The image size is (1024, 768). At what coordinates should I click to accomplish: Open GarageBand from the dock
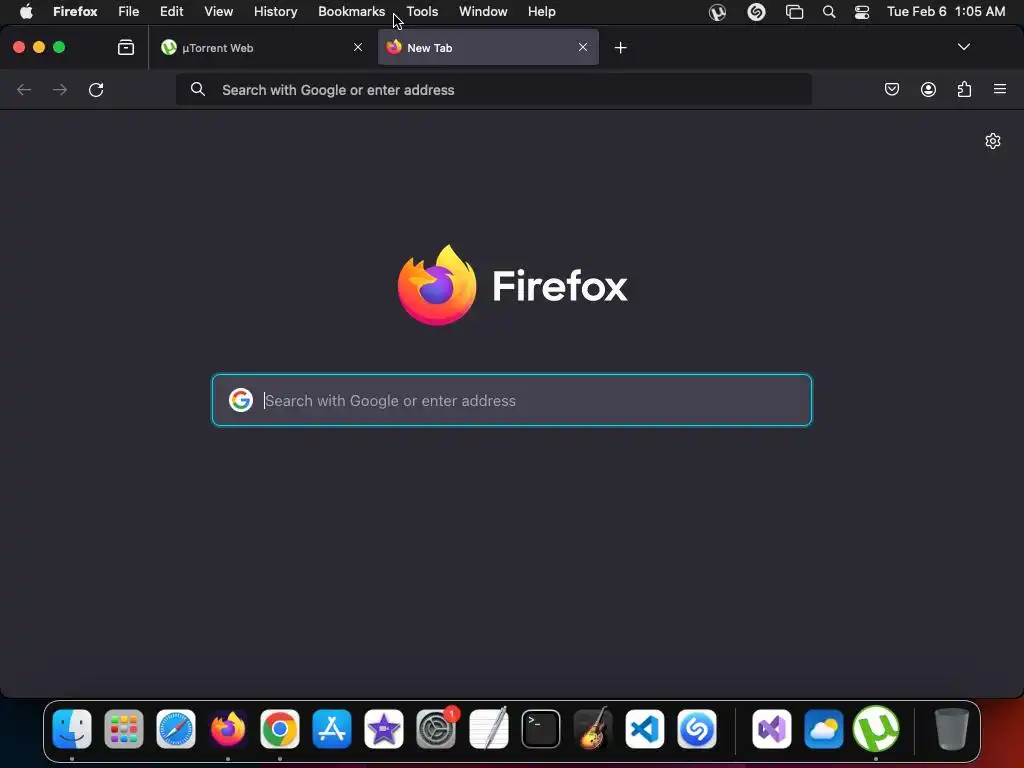click(592, 729)
